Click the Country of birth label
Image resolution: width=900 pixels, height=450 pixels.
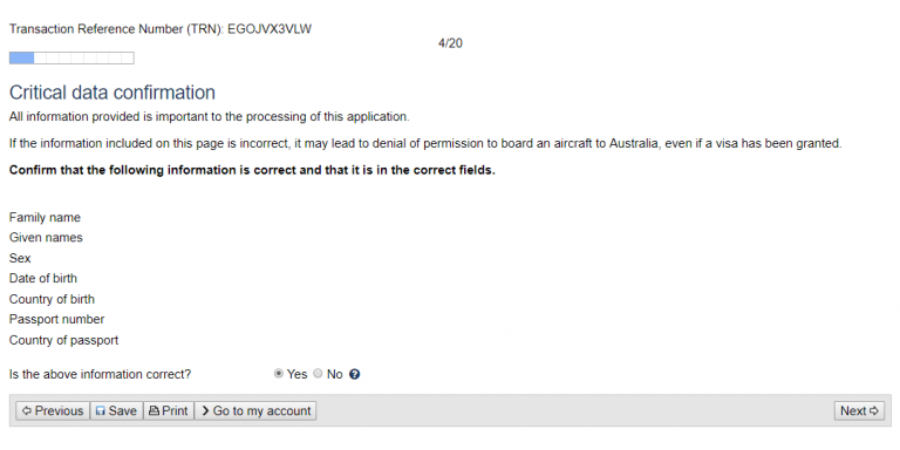click(52, 299)
